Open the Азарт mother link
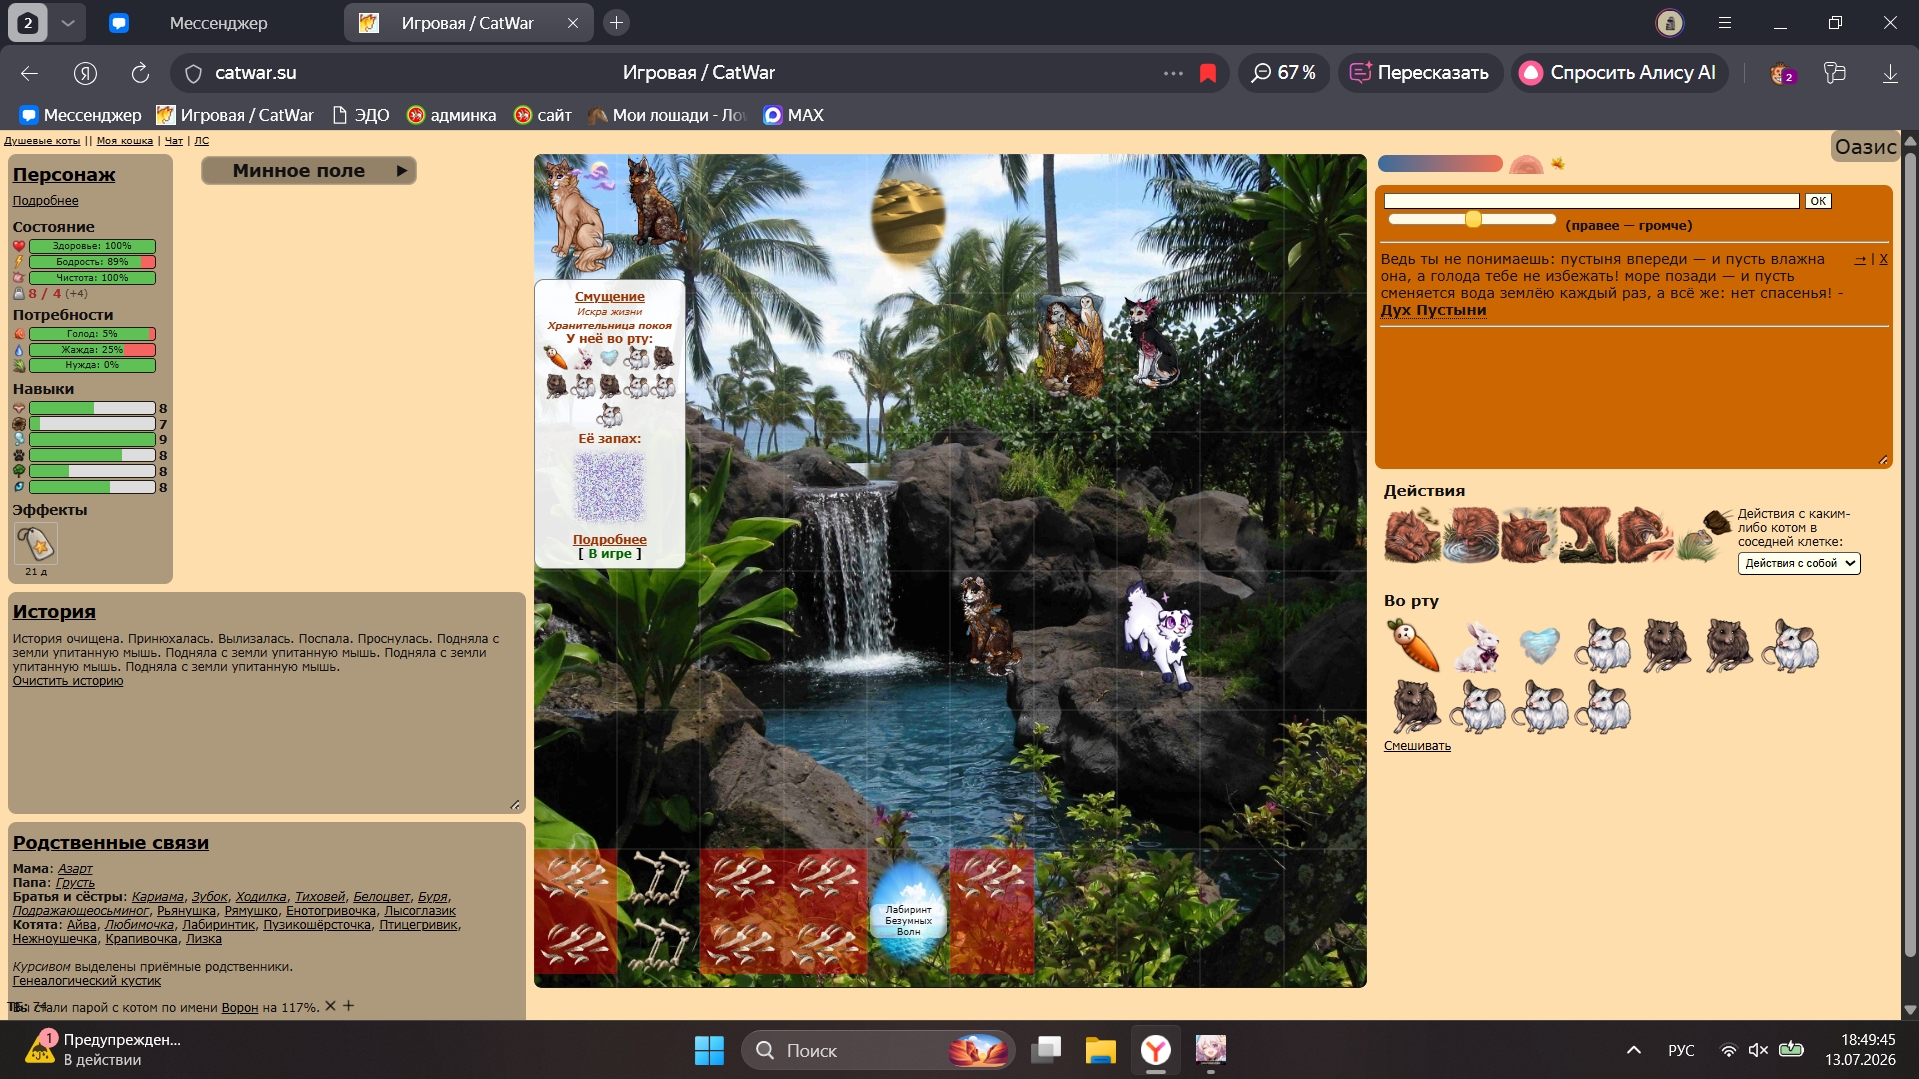The height and width of the screenshot is (1079, 1919). [x=75, y=869]
